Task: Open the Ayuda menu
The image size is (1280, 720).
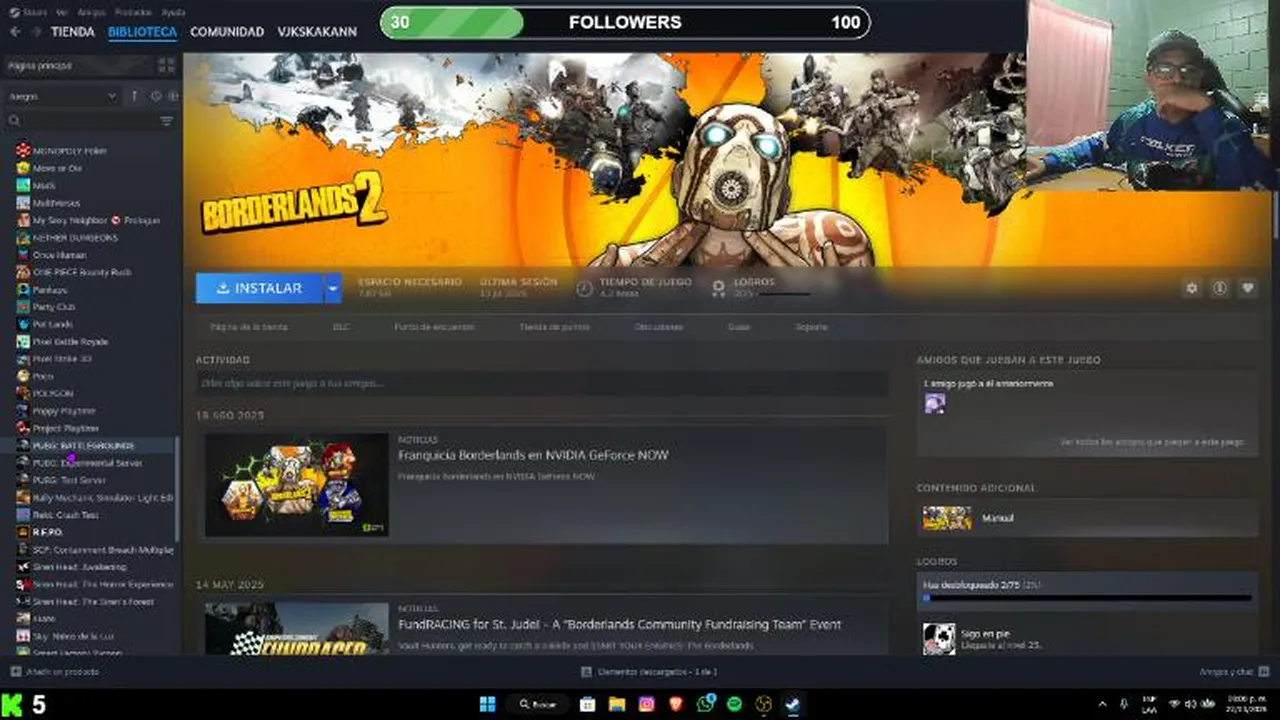Action: click(173, 12)
